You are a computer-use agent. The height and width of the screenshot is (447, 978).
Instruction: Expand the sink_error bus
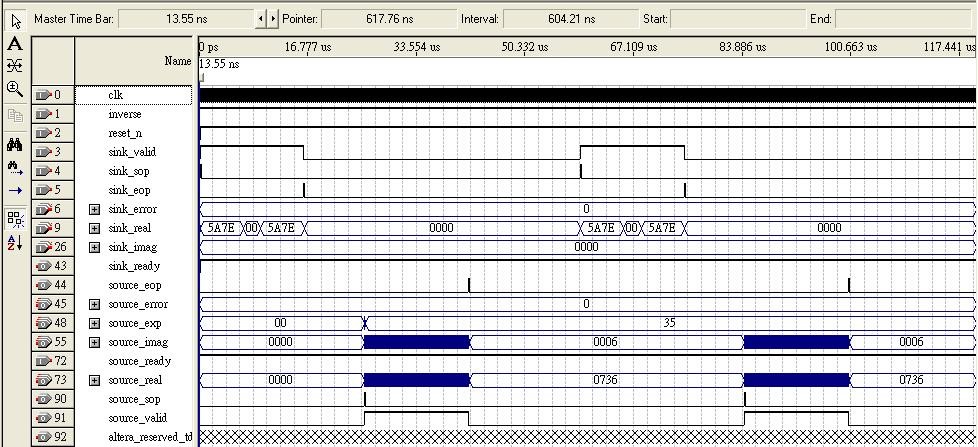[95, 209]
